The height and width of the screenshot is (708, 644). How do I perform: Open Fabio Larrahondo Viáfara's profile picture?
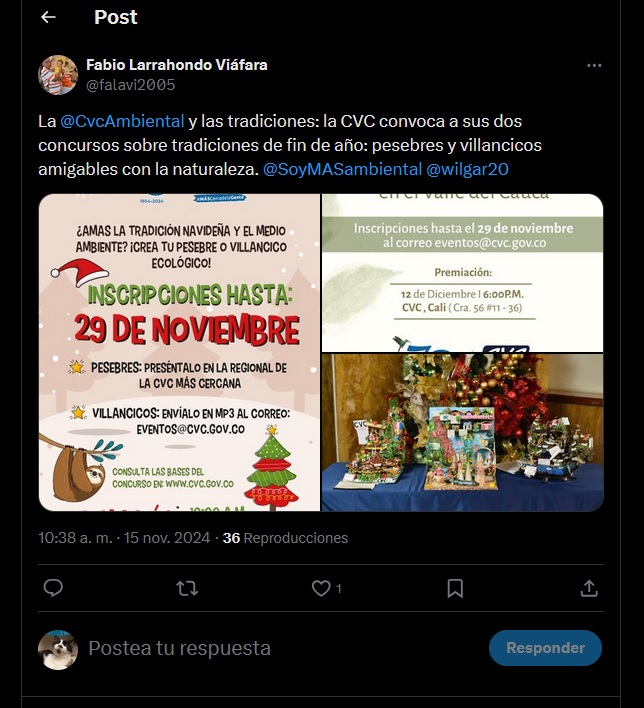tap(58, 75)
